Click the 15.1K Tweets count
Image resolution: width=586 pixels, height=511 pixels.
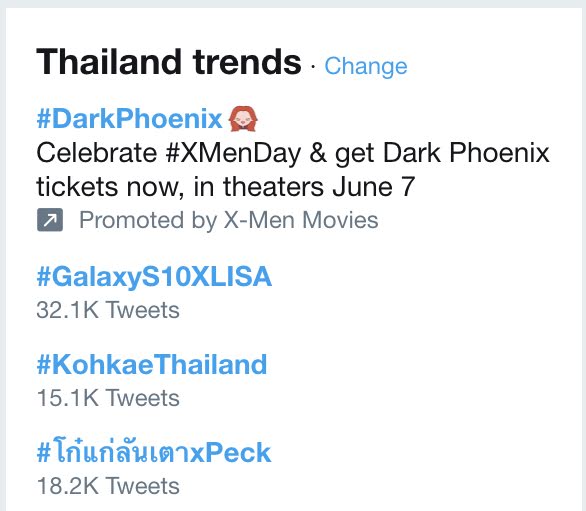click(108, 398)
